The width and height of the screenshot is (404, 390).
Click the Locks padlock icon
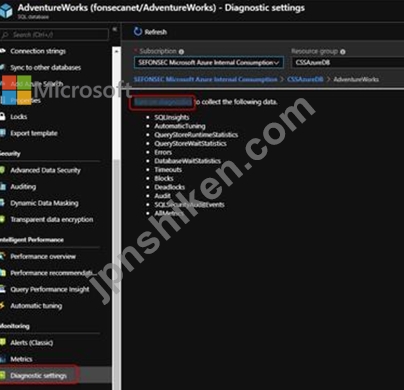pyautogui.click(x=3, y=117)
